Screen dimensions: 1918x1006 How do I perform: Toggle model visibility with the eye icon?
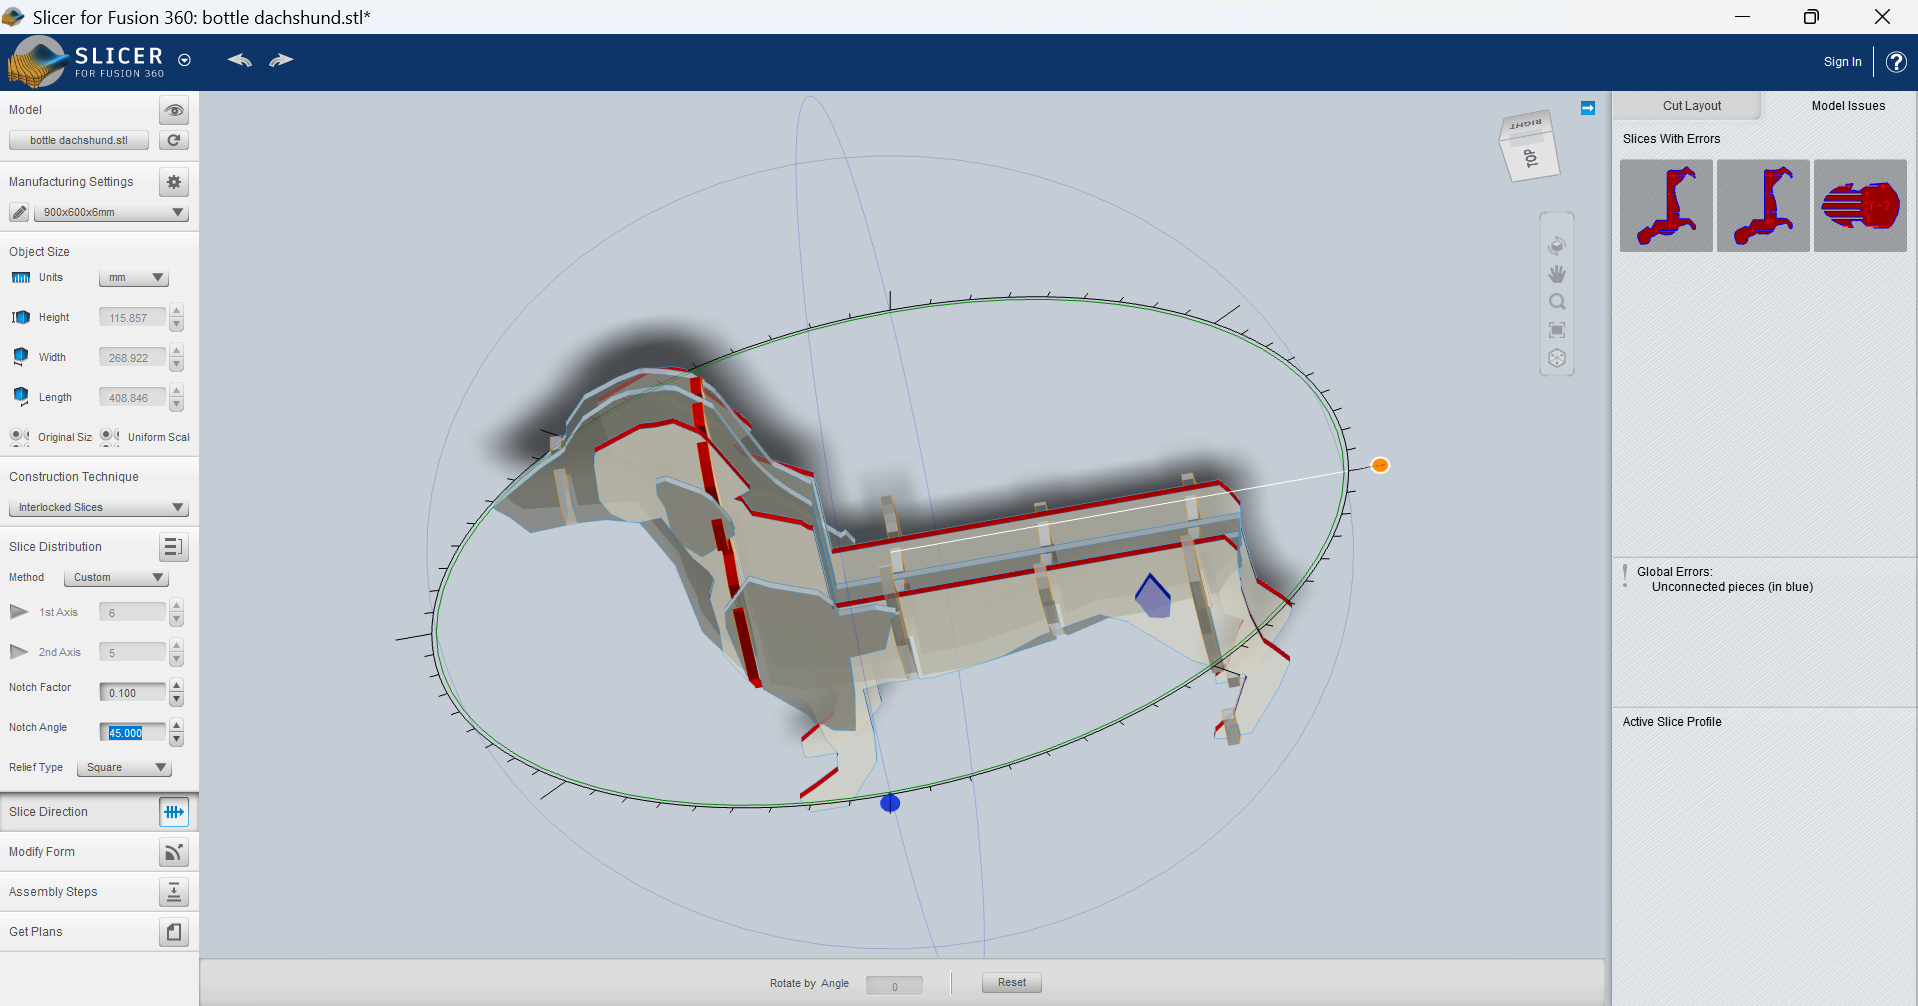tap(174, 110)
